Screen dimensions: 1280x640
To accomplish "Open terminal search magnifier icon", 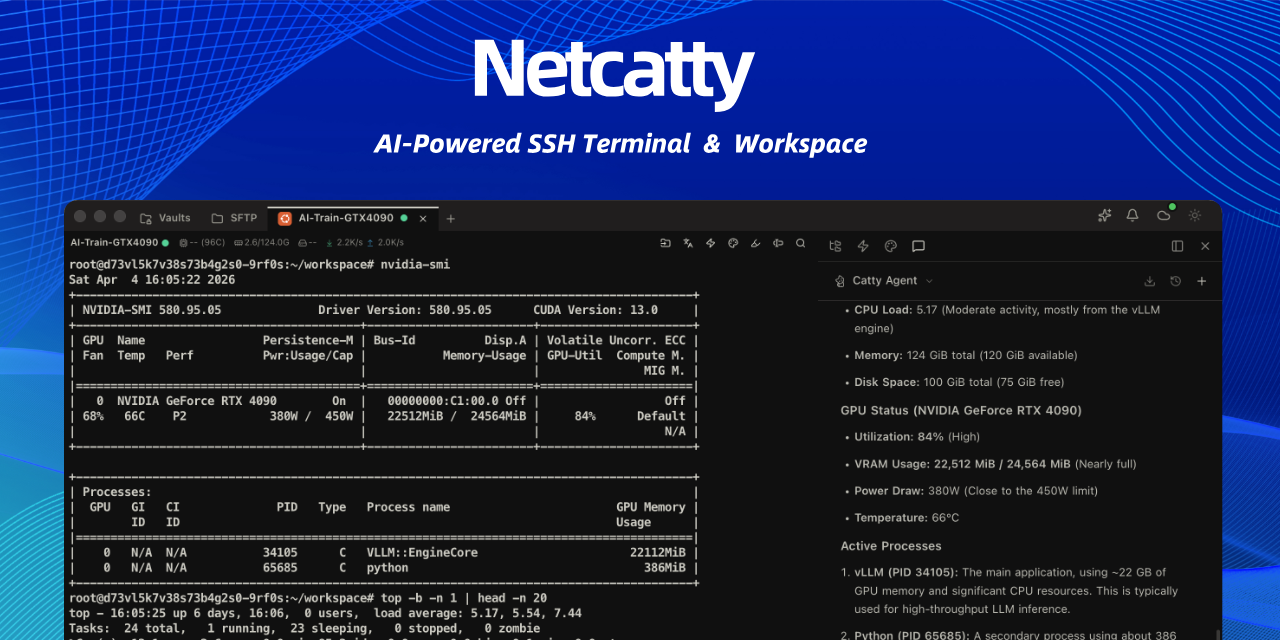I will click(x=800, y=243).
